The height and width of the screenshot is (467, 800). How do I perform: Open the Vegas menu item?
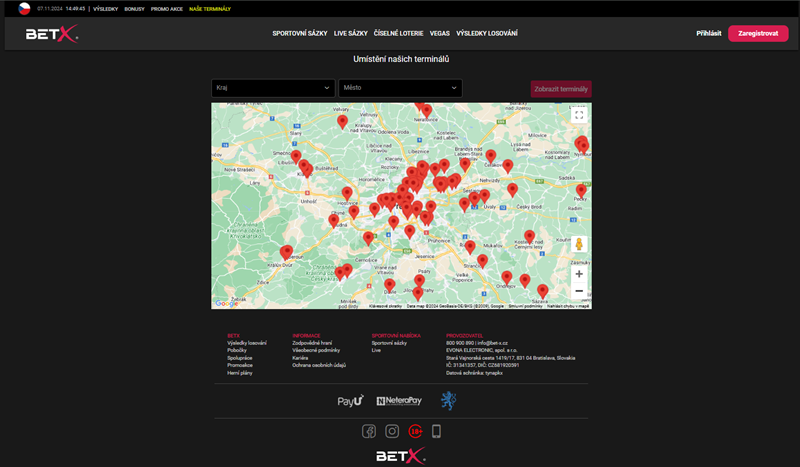click(440, 34)
